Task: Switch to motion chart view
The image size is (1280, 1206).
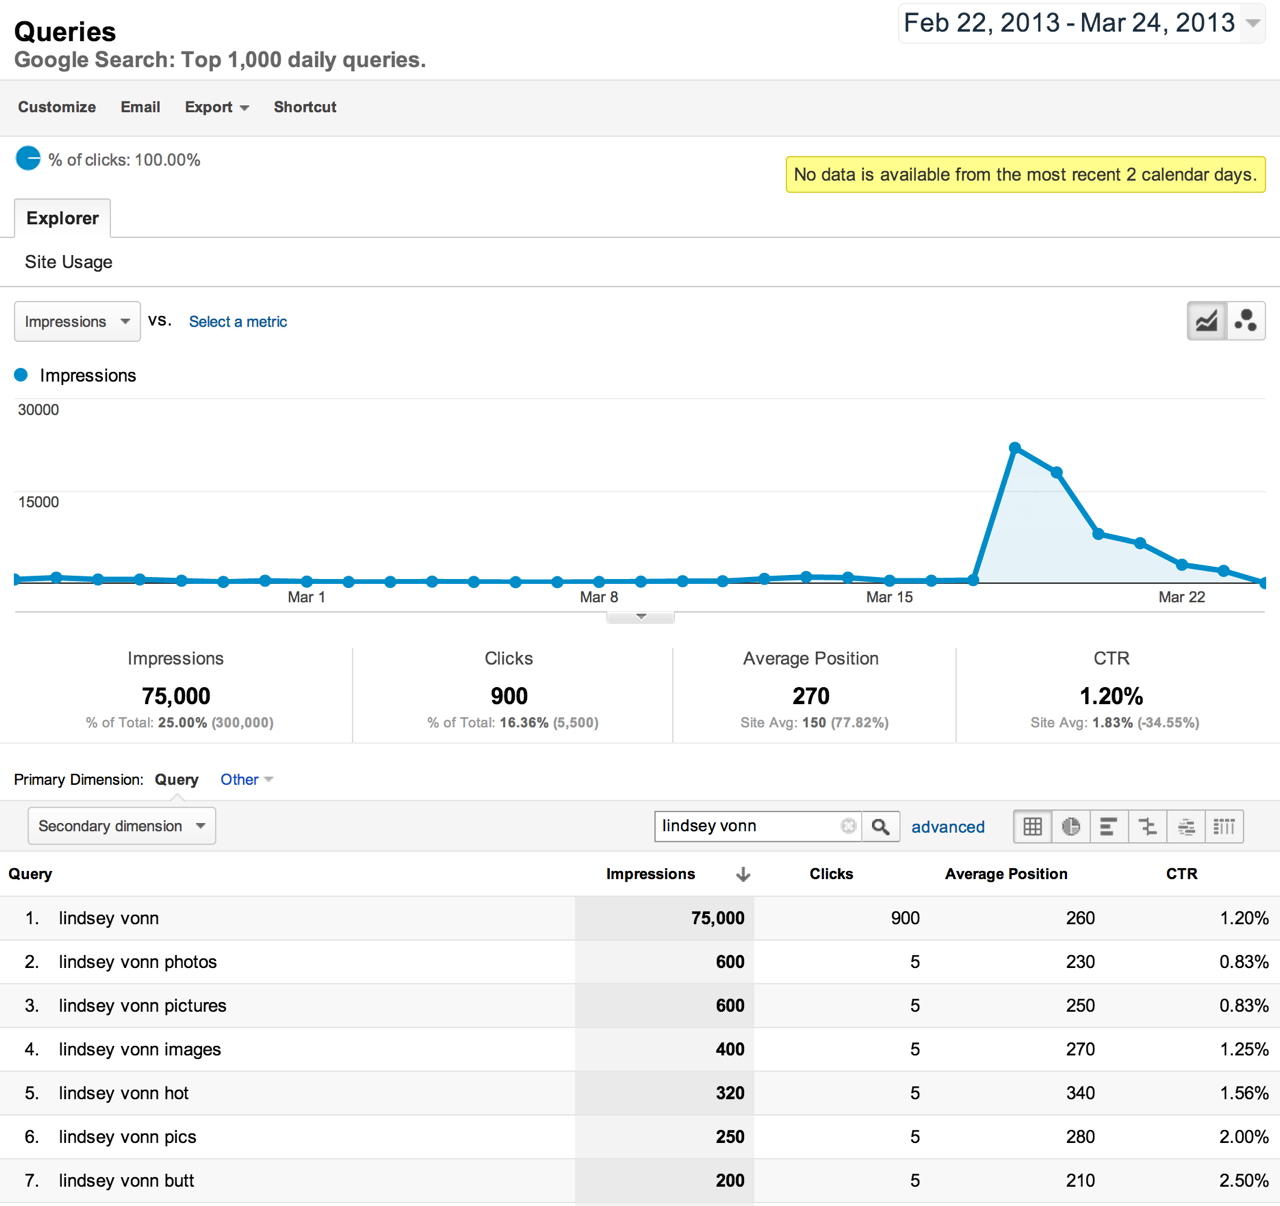Action: tap(1246, 321)
